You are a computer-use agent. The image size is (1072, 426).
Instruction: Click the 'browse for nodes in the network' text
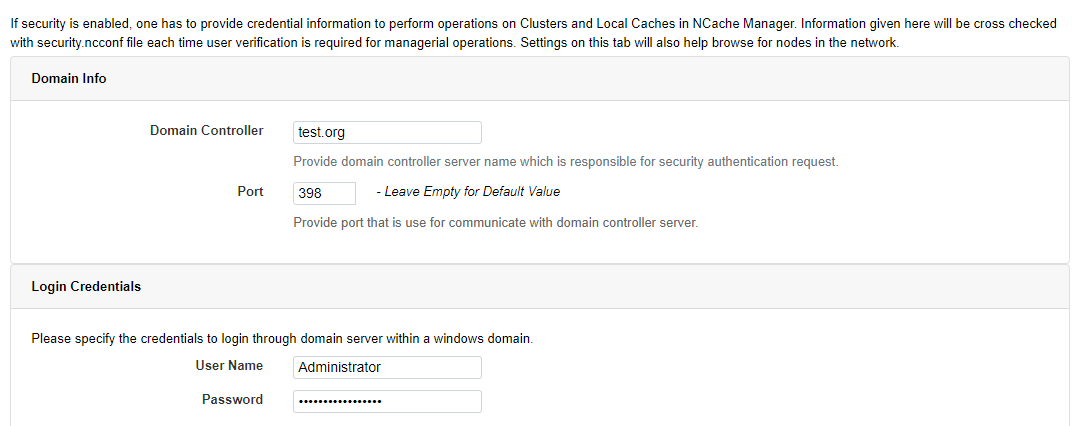tap(800, 42)
